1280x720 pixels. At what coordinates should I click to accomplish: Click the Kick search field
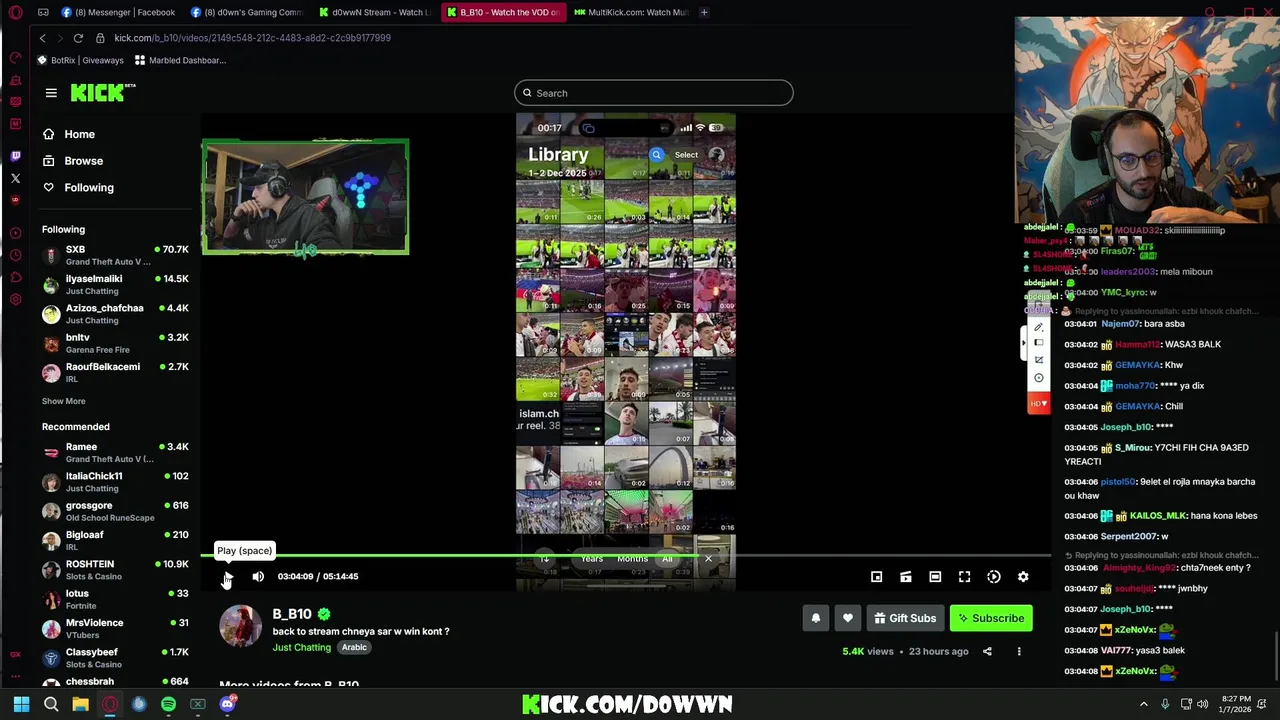654,93
